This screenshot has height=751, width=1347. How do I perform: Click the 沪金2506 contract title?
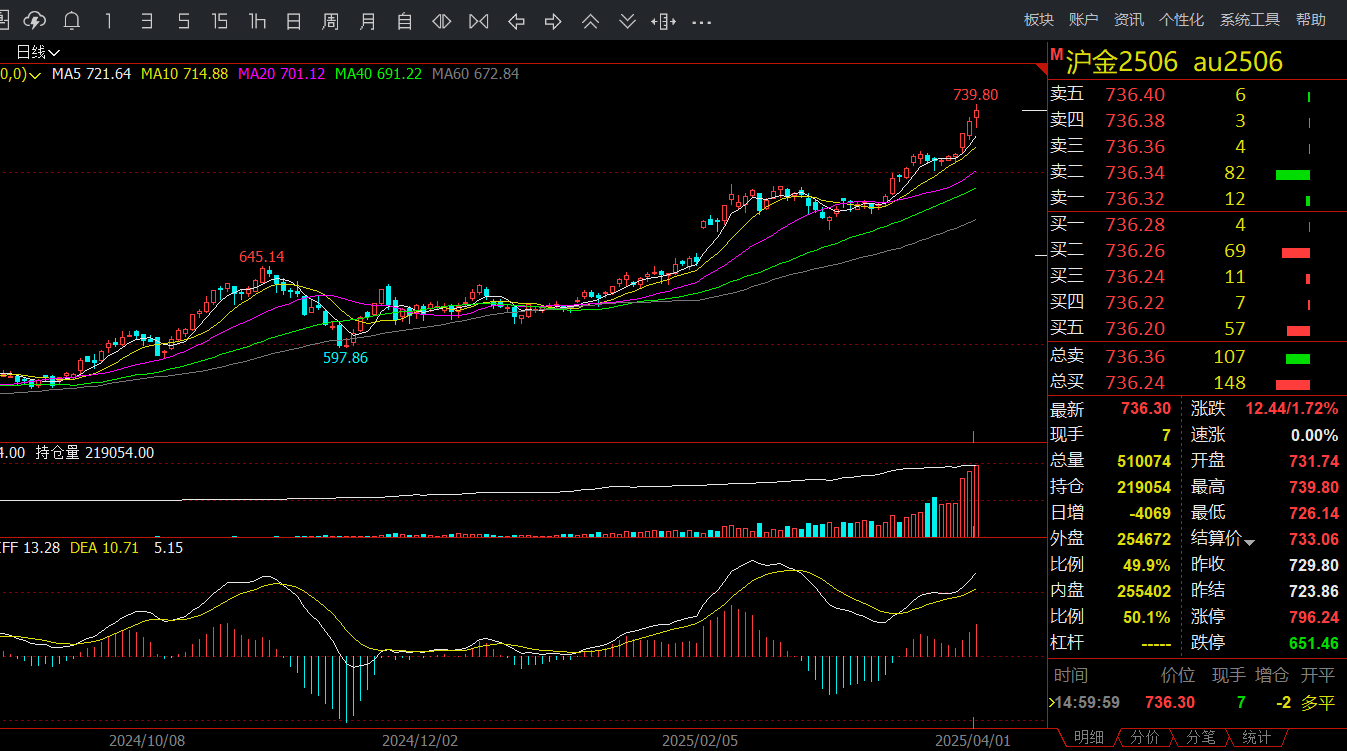point(1122,62)
